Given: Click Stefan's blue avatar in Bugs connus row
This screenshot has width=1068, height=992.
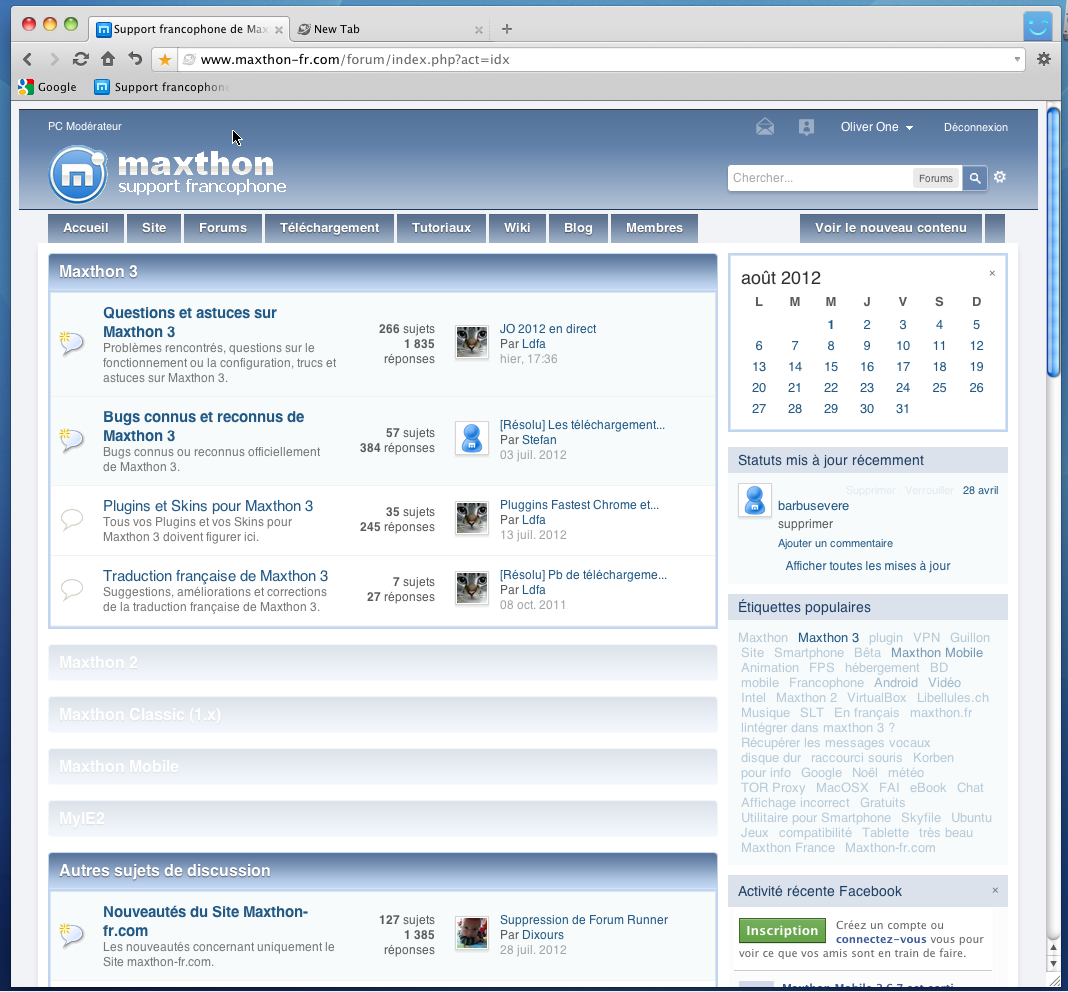Looking at the screenshot, I should point(471,438).
